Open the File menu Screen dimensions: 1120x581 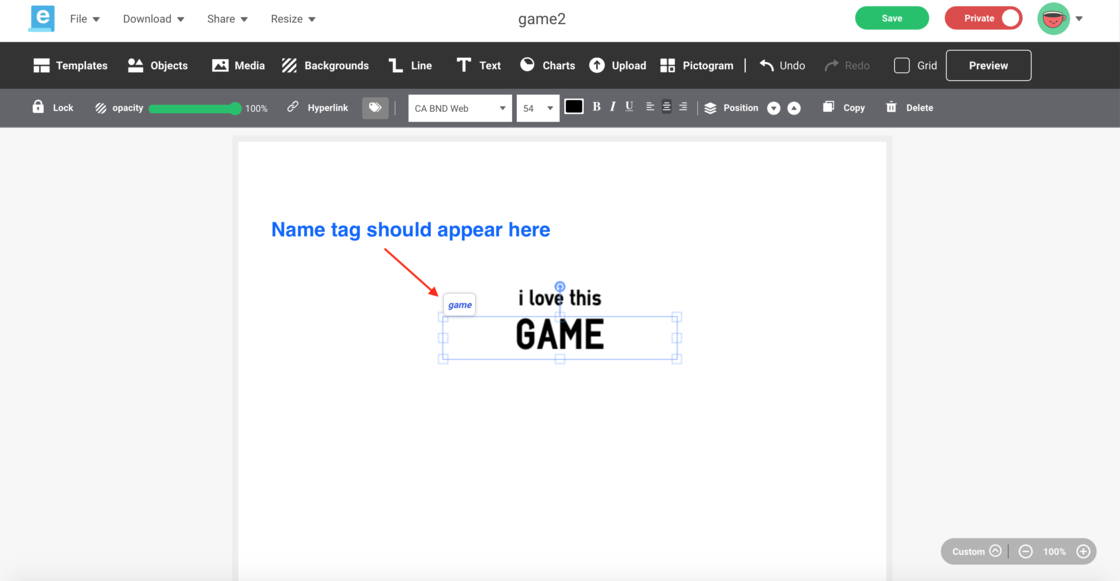(x=84, y=19)
